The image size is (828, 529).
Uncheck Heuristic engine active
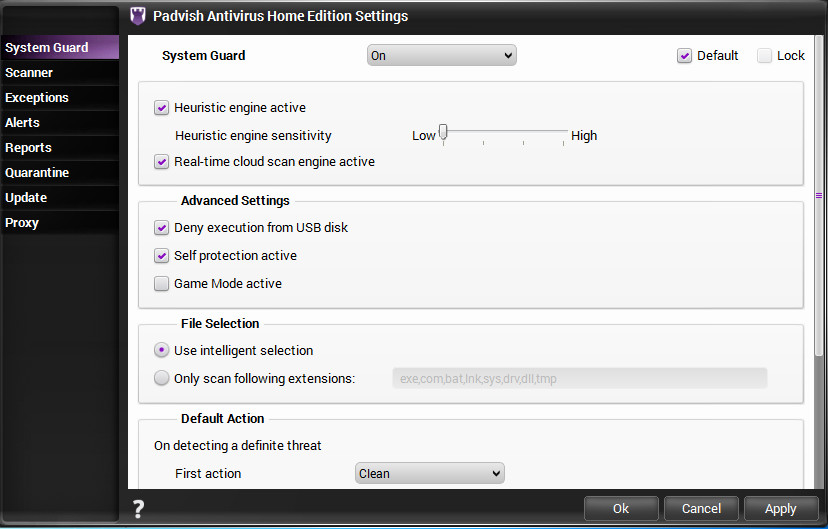[x=161, y=108]
